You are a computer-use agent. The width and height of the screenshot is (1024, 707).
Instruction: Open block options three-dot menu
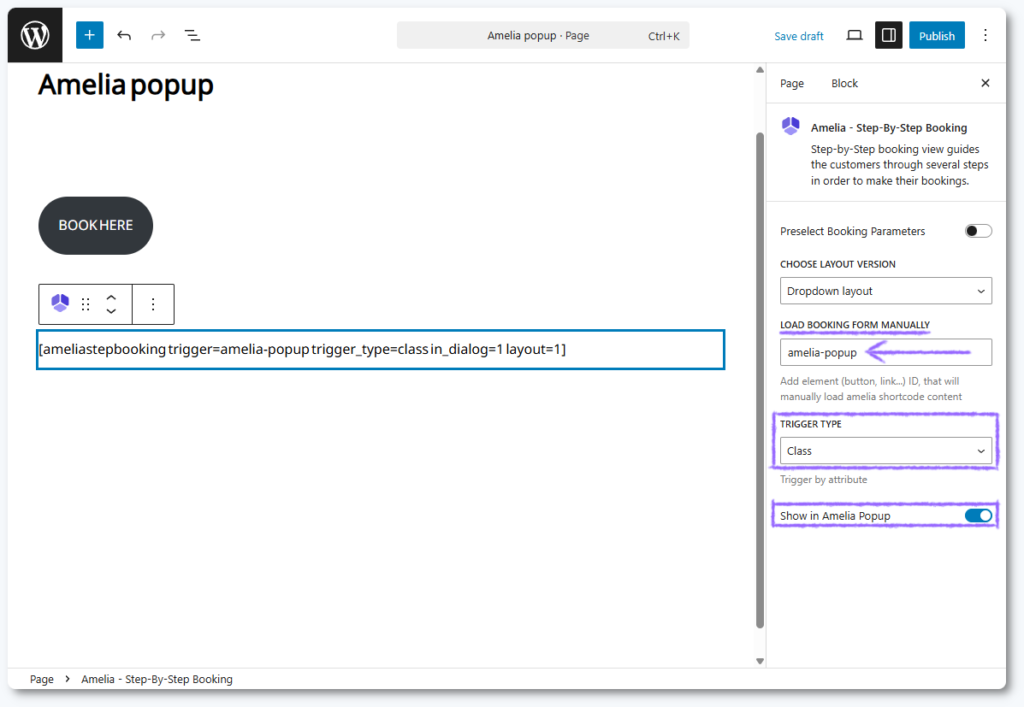coord(153,304)
